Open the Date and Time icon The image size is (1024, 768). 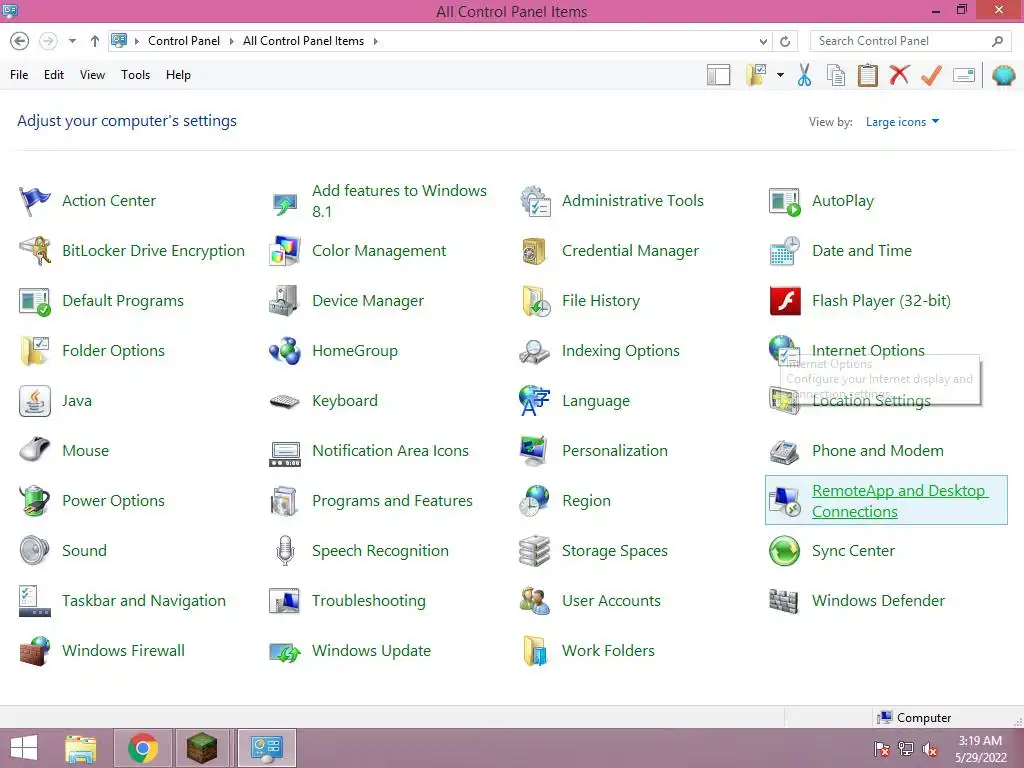pyautogui.click(x=785, y=251)
